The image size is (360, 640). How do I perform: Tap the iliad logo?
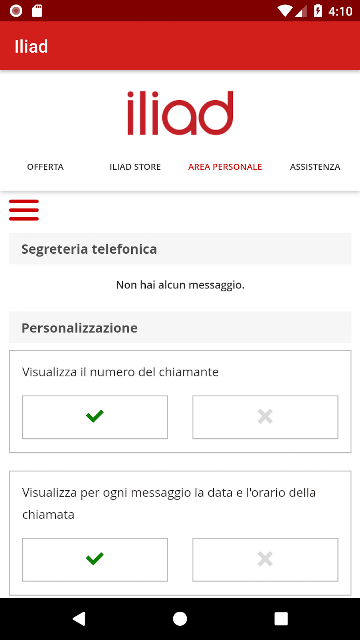pos(180,113)
